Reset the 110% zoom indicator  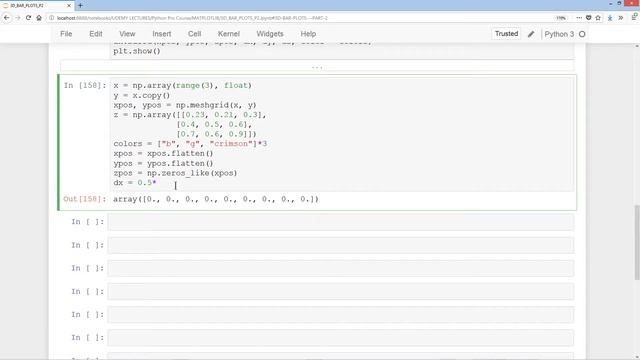coord(561,18)
